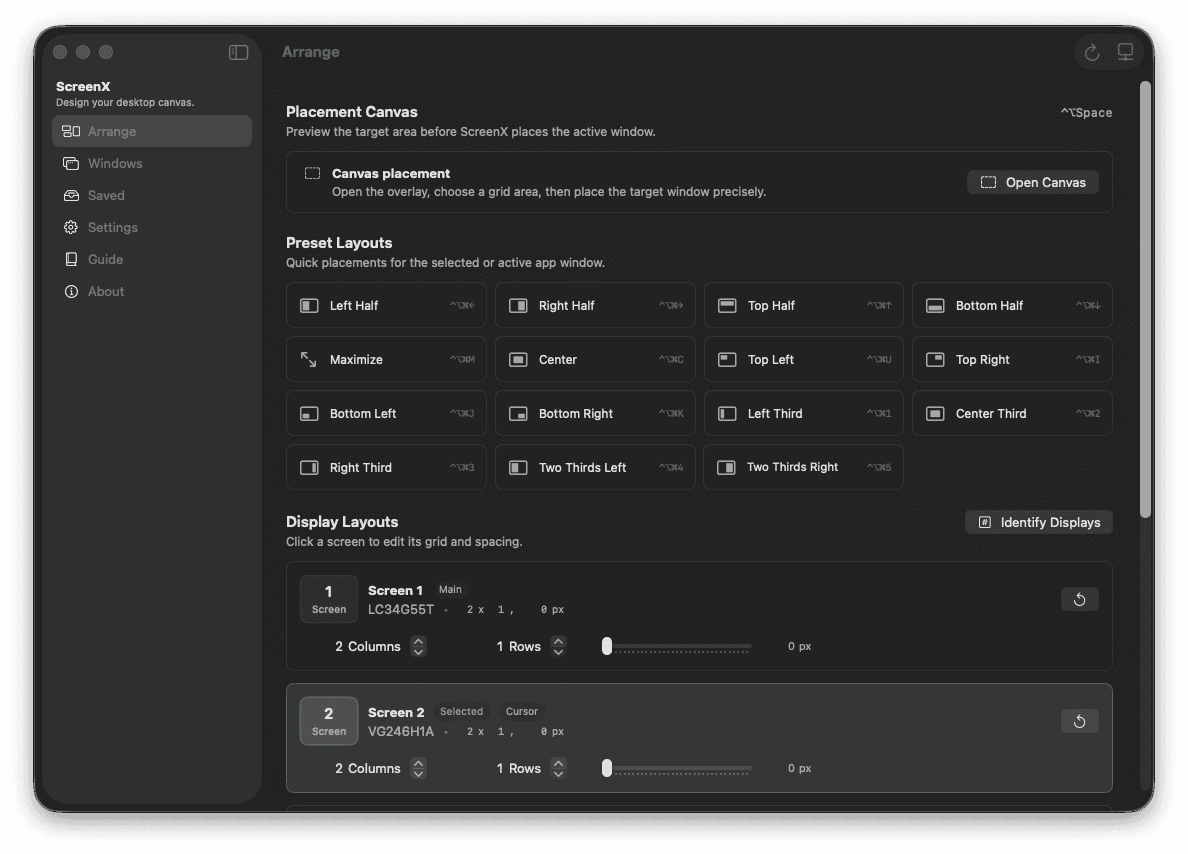Click the Selected badge on Screen 2
Screen dimensions: 1188x854
[x=461, y=712]
